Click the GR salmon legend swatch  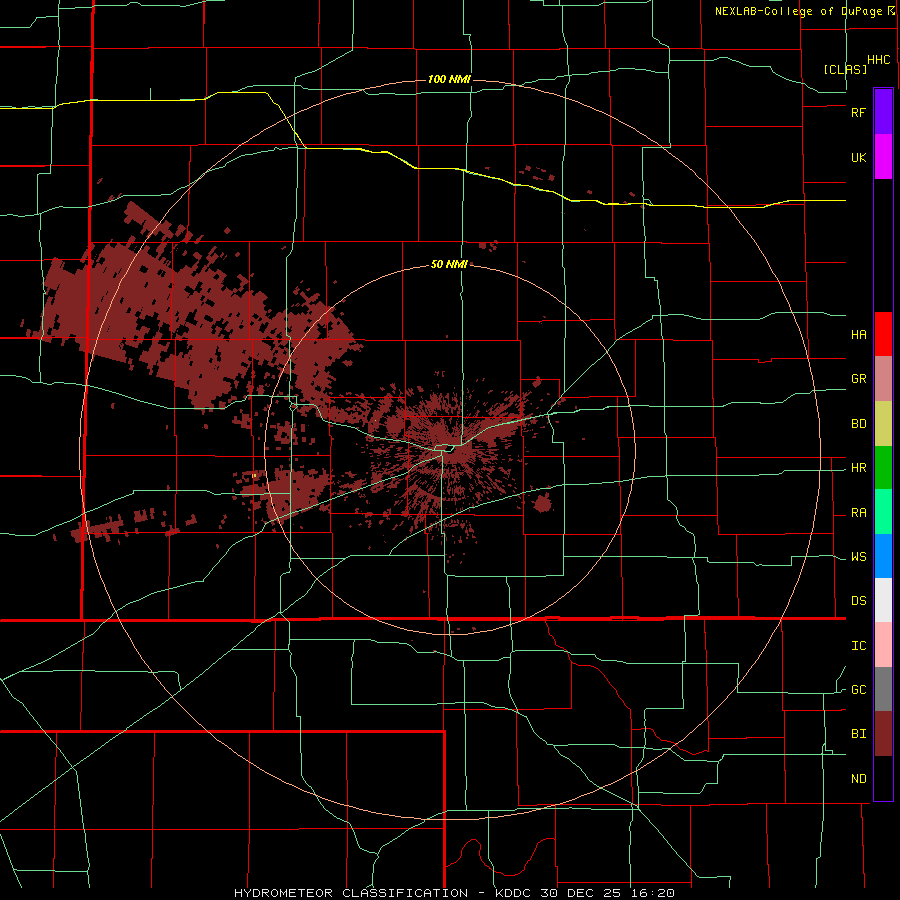(x=883, y=378)
